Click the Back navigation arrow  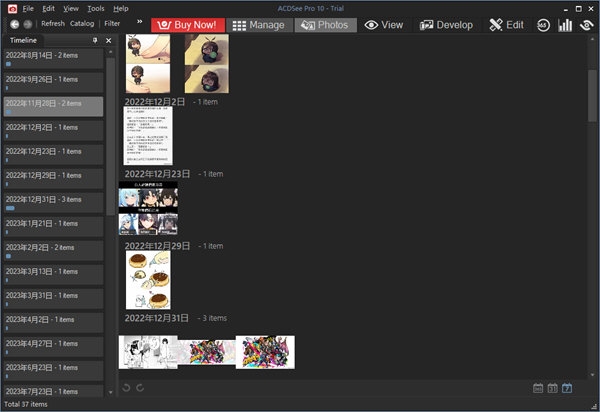(15, 24)
